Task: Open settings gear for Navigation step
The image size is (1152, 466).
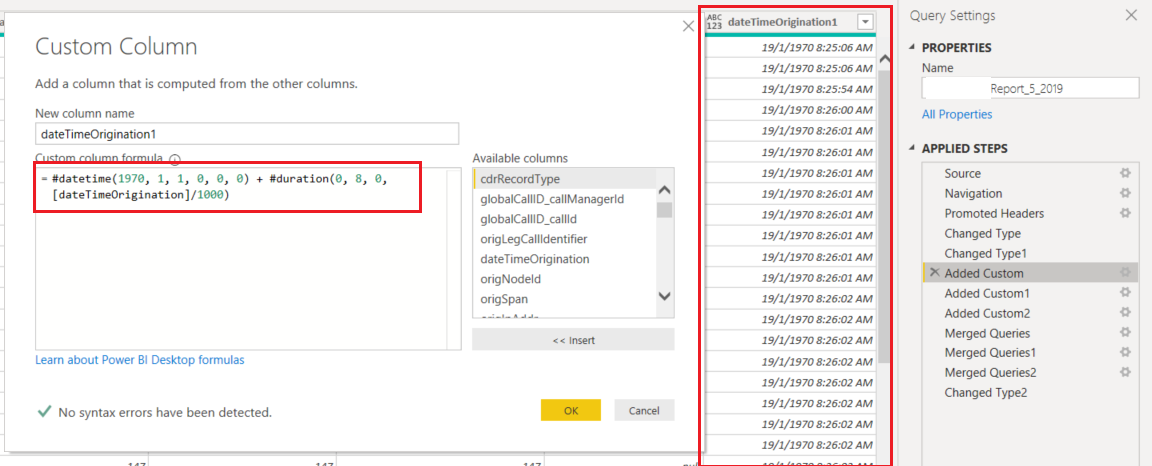Action: click(x=1124, y=193)
